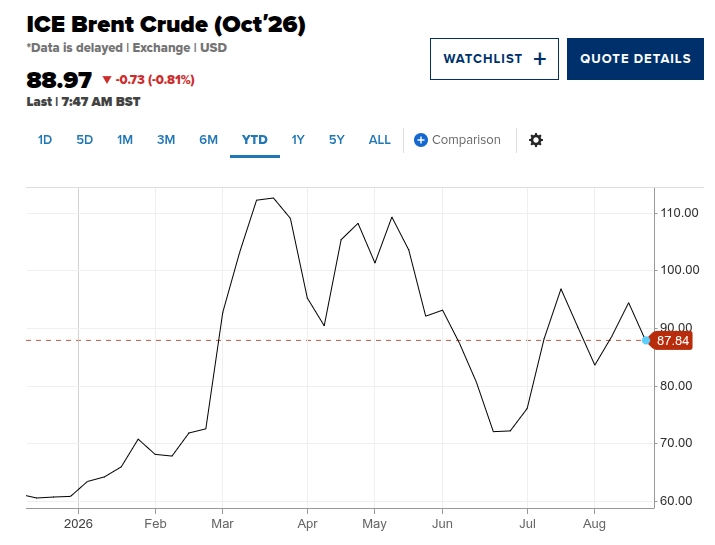
Task: Display ALL available price history
Action: click(x=379, y=140)
